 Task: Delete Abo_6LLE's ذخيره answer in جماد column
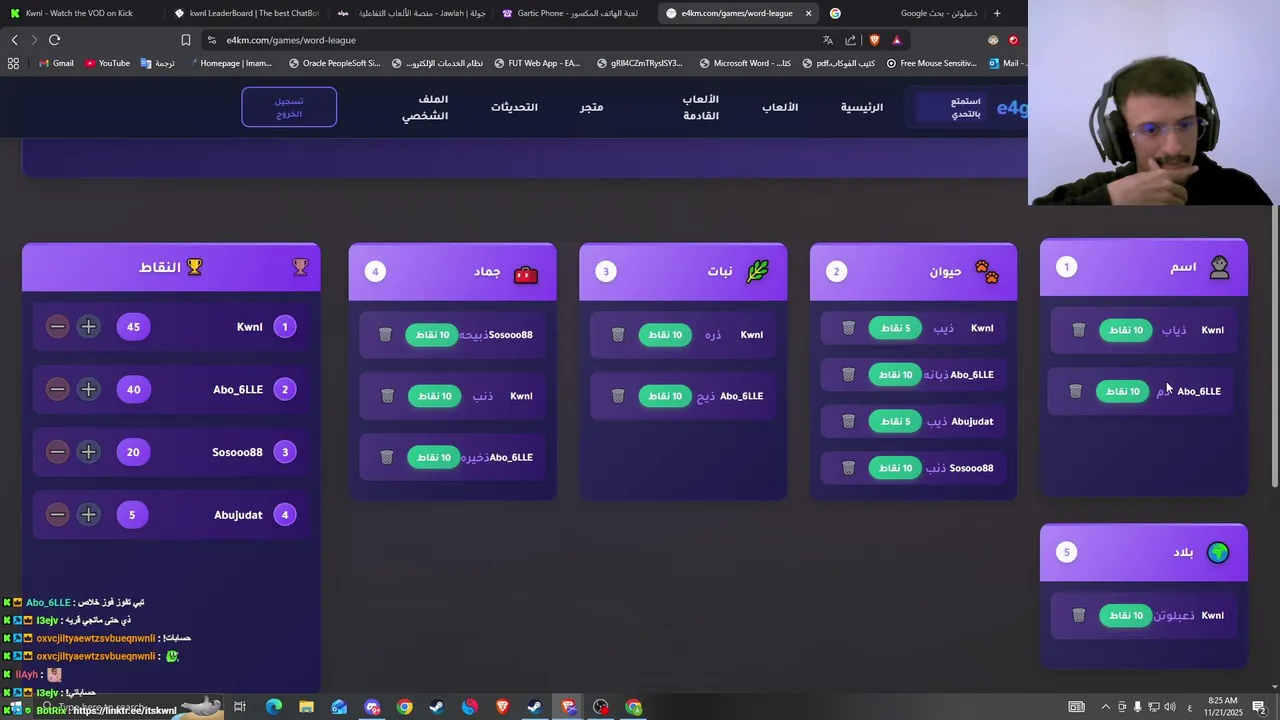click(x=387, y=457)
